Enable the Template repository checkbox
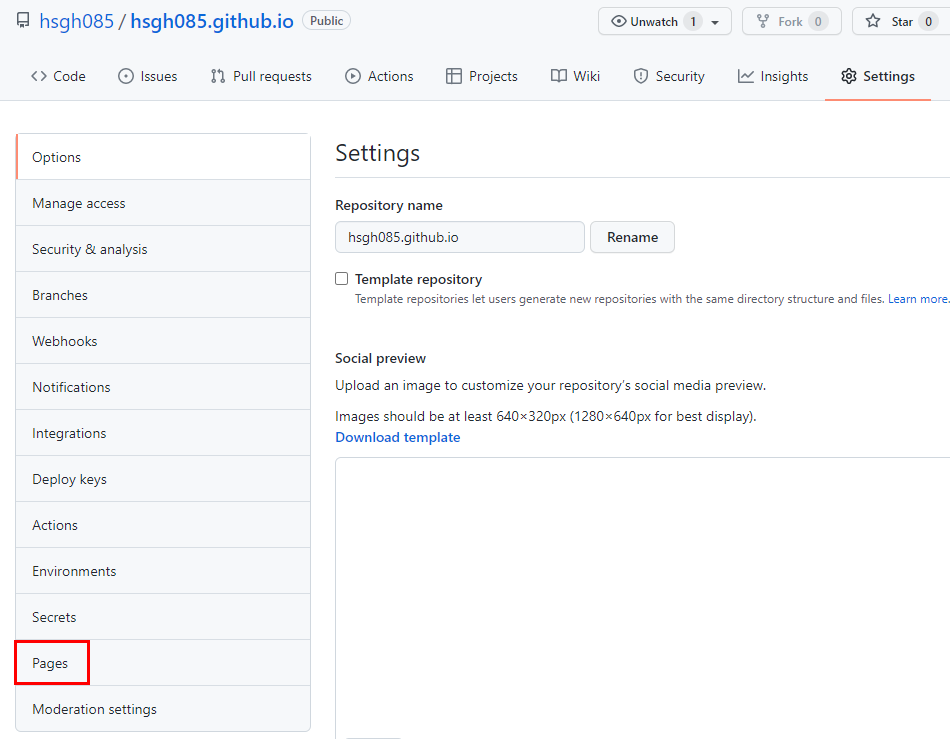 point(342,279)
